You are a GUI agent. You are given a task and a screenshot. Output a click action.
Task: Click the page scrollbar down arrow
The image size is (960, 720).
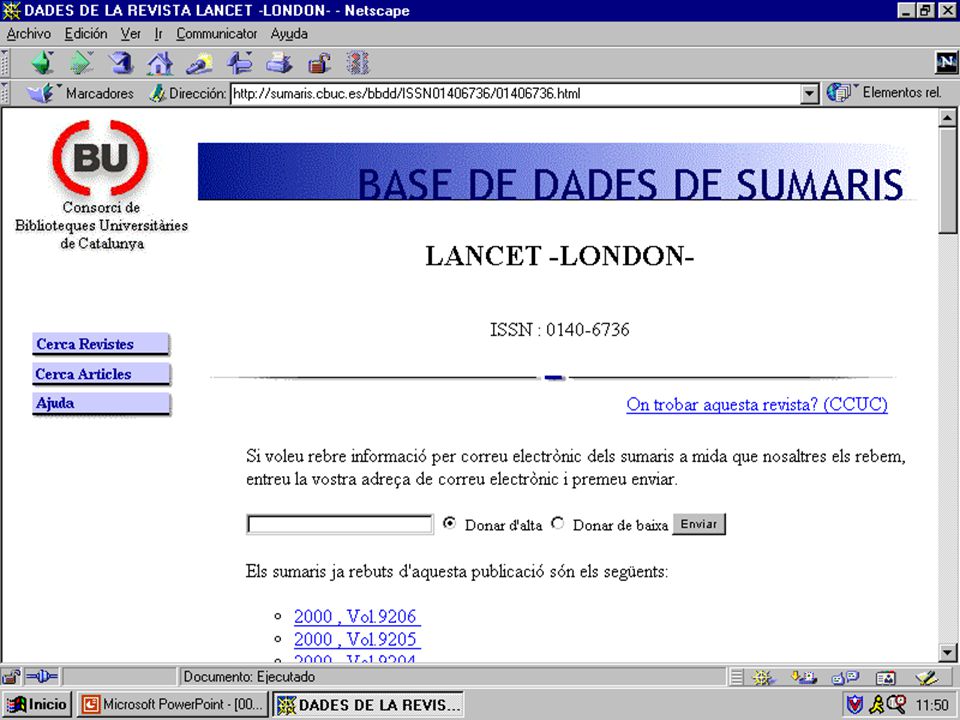(948, 651)
